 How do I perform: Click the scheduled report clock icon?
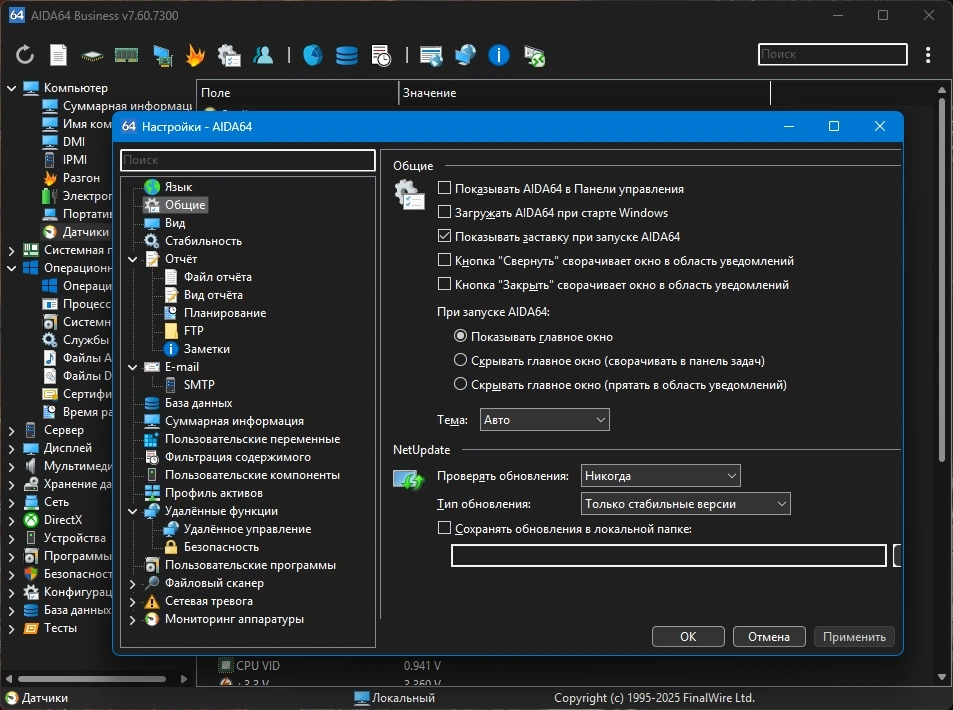tap(381, 55)
